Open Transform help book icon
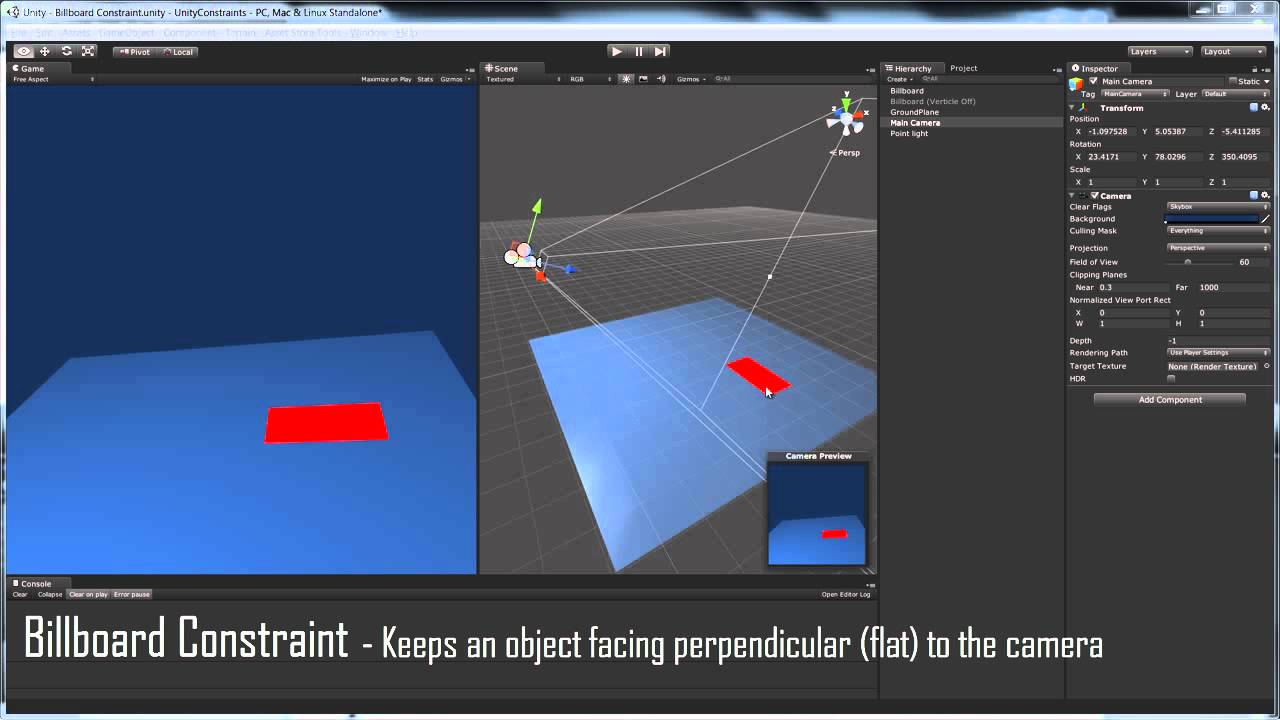Image resolution: width=1280 pixels, height=720 pixels. pos(1254,108)
